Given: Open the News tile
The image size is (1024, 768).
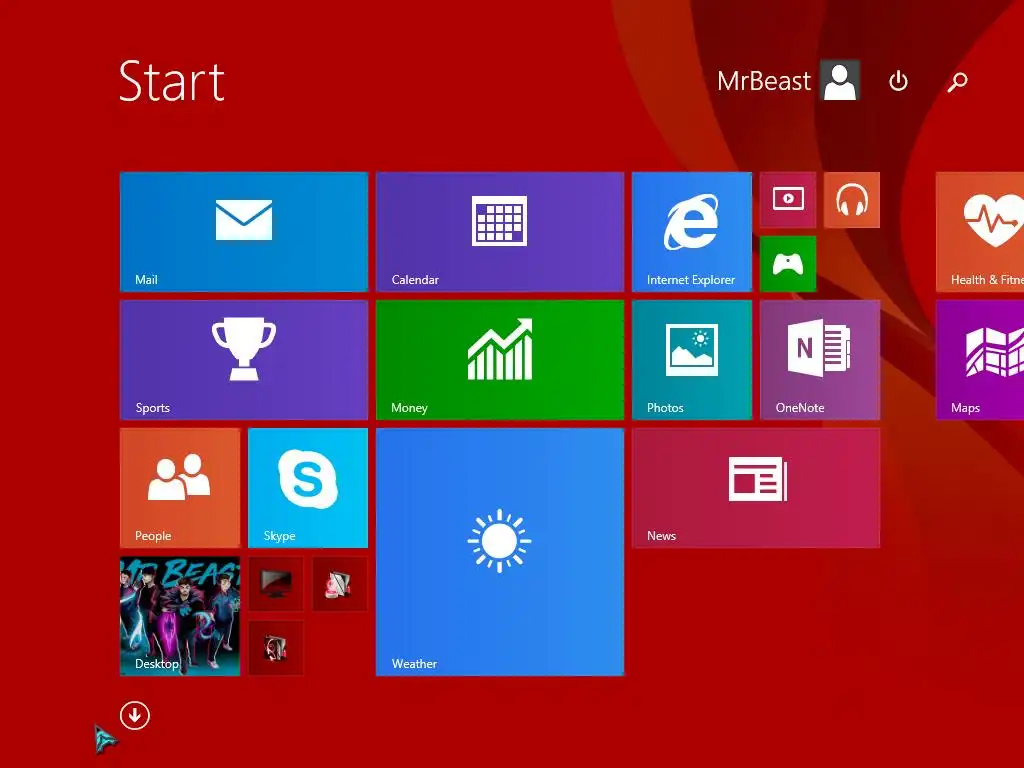Looking at the screenshot, I should point(756,488).
